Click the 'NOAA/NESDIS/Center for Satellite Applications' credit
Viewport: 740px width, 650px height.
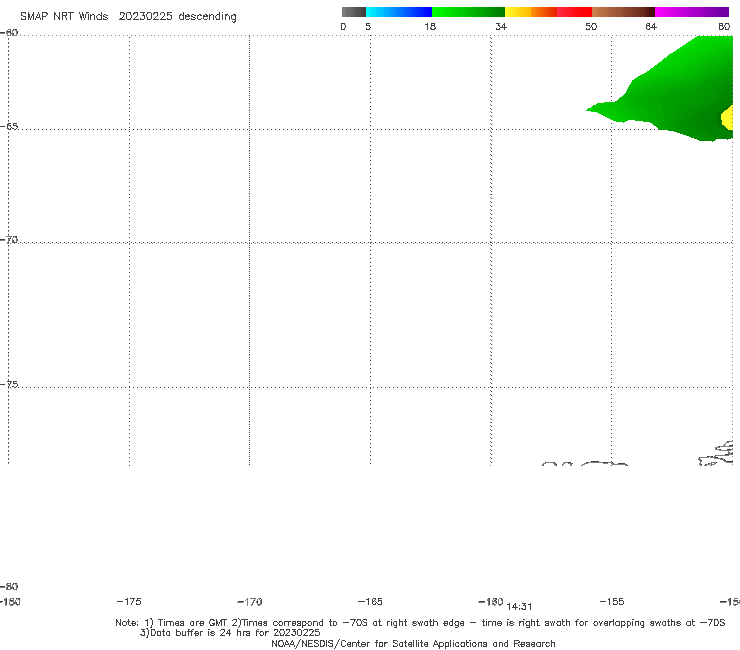pyautogui.click(x=413, y=644)
